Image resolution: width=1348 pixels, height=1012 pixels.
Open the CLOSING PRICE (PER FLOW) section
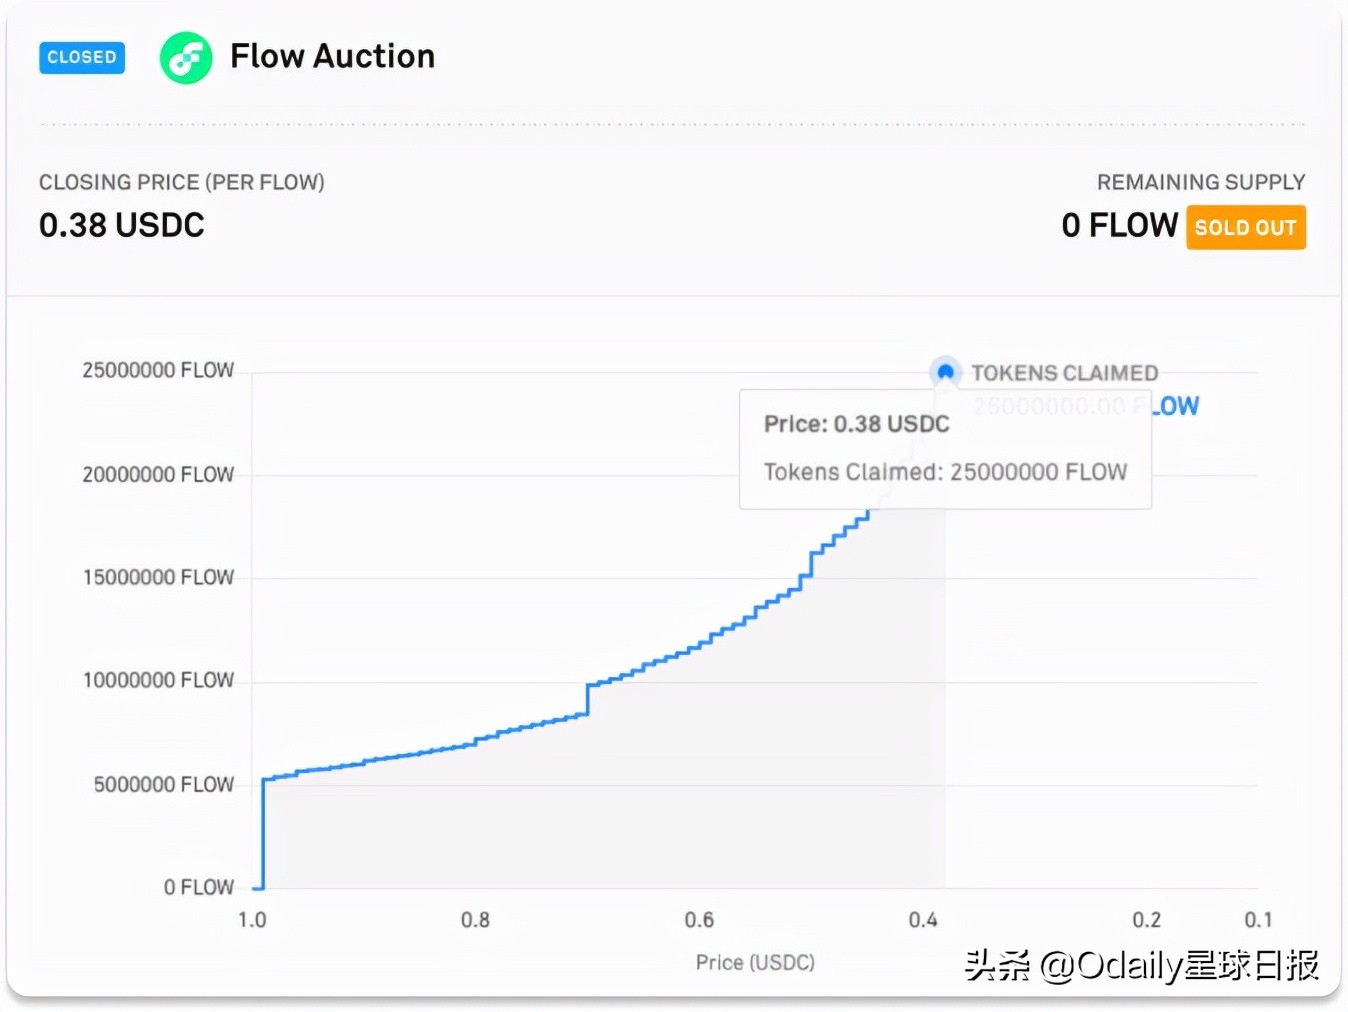[182, 182]
